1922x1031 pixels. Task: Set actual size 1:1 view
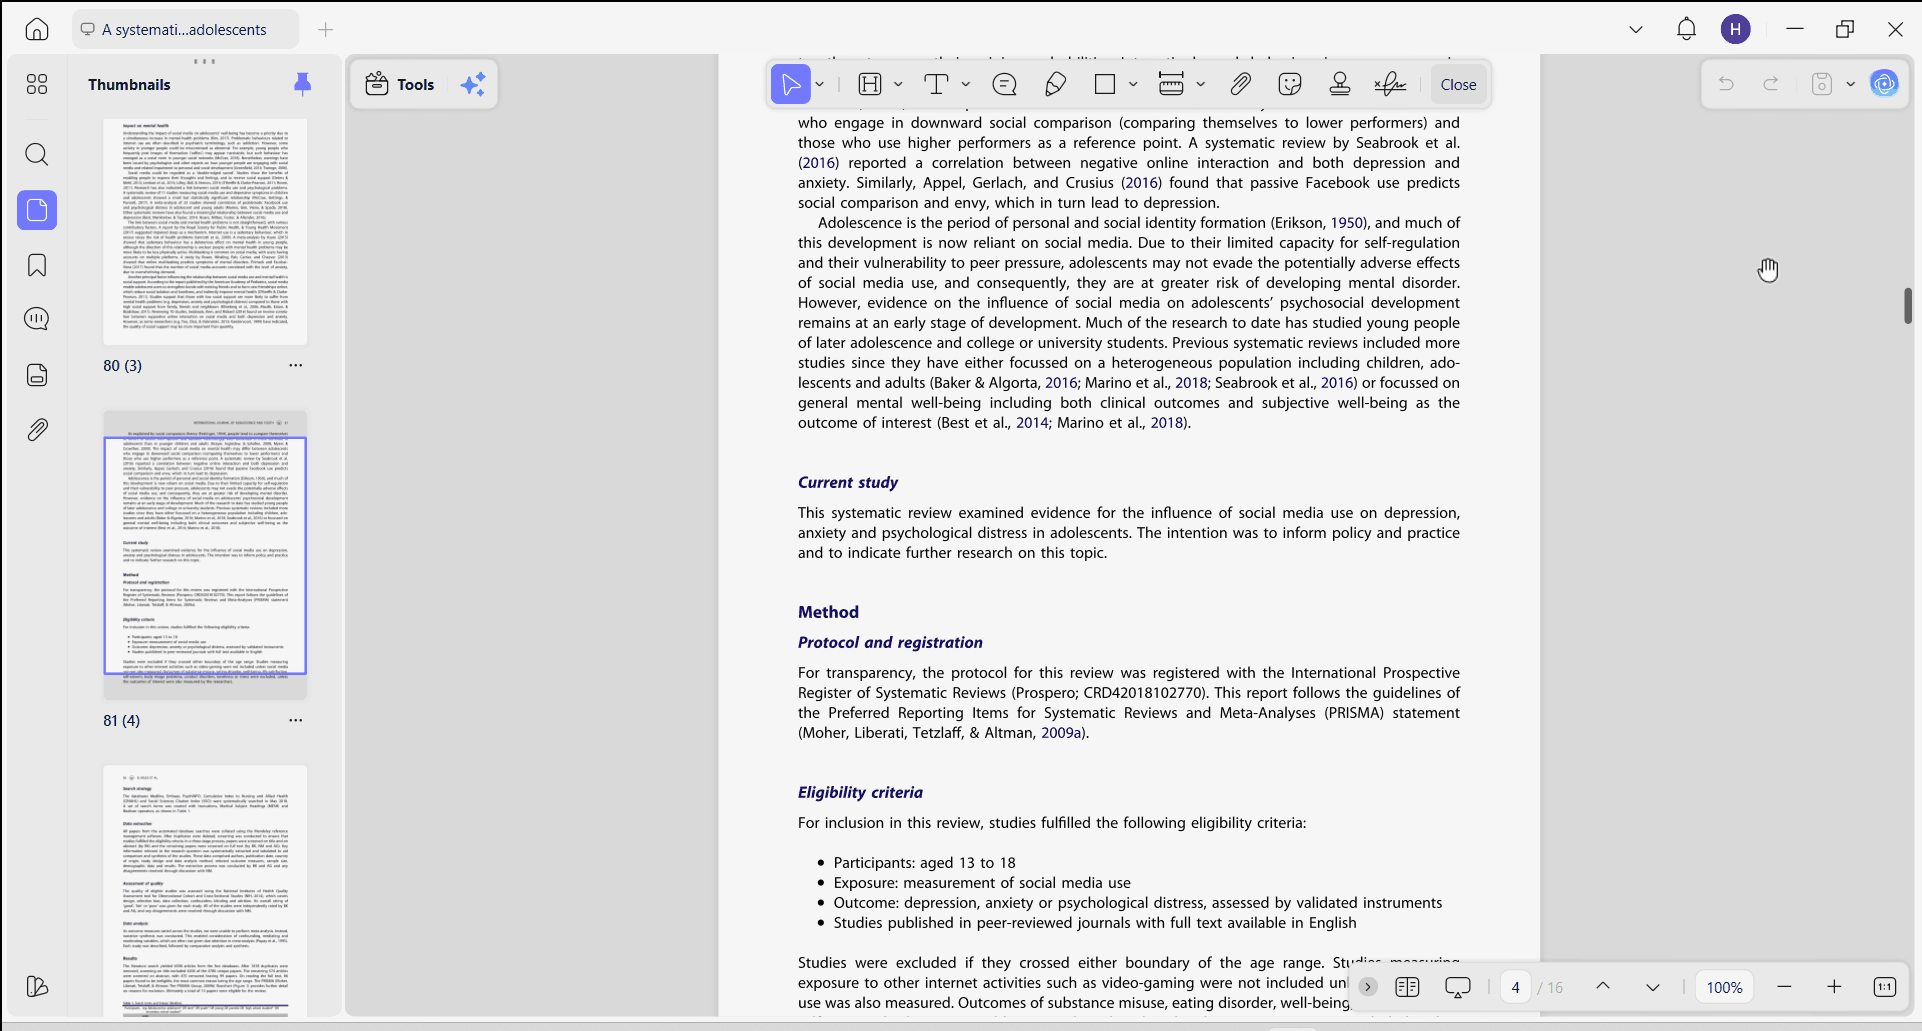(1884, 987)
